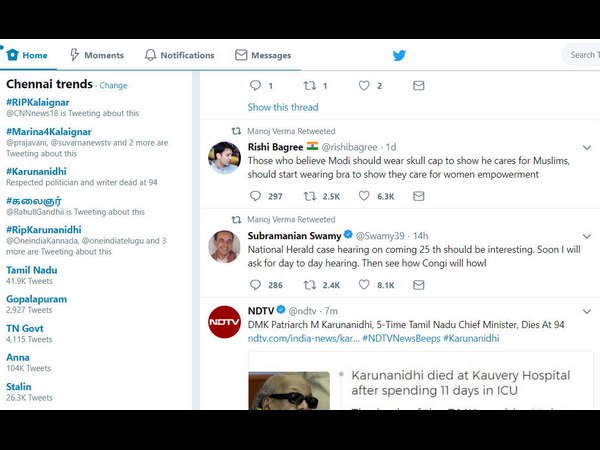
Task: Retweet the tweet with 1 retweet
Action: pos(310,85)
